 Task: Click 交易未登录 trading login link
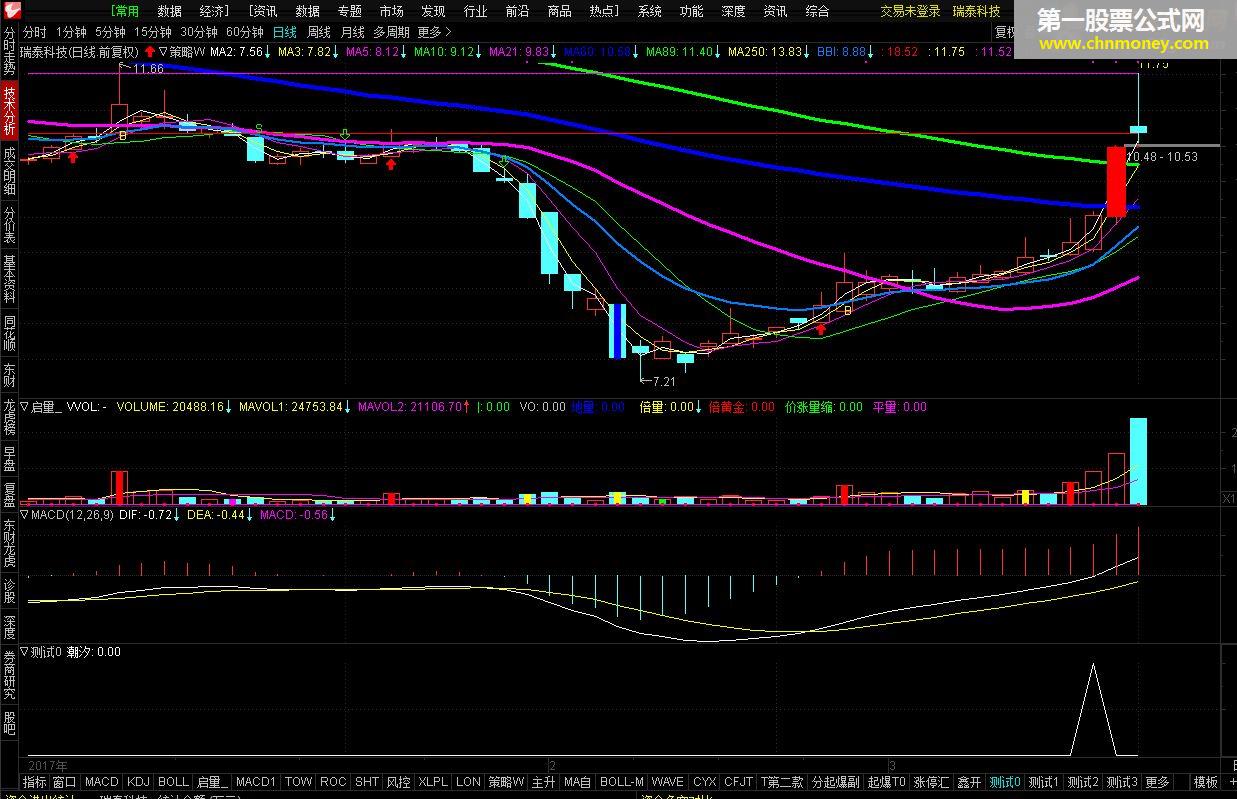pos(910,11)
